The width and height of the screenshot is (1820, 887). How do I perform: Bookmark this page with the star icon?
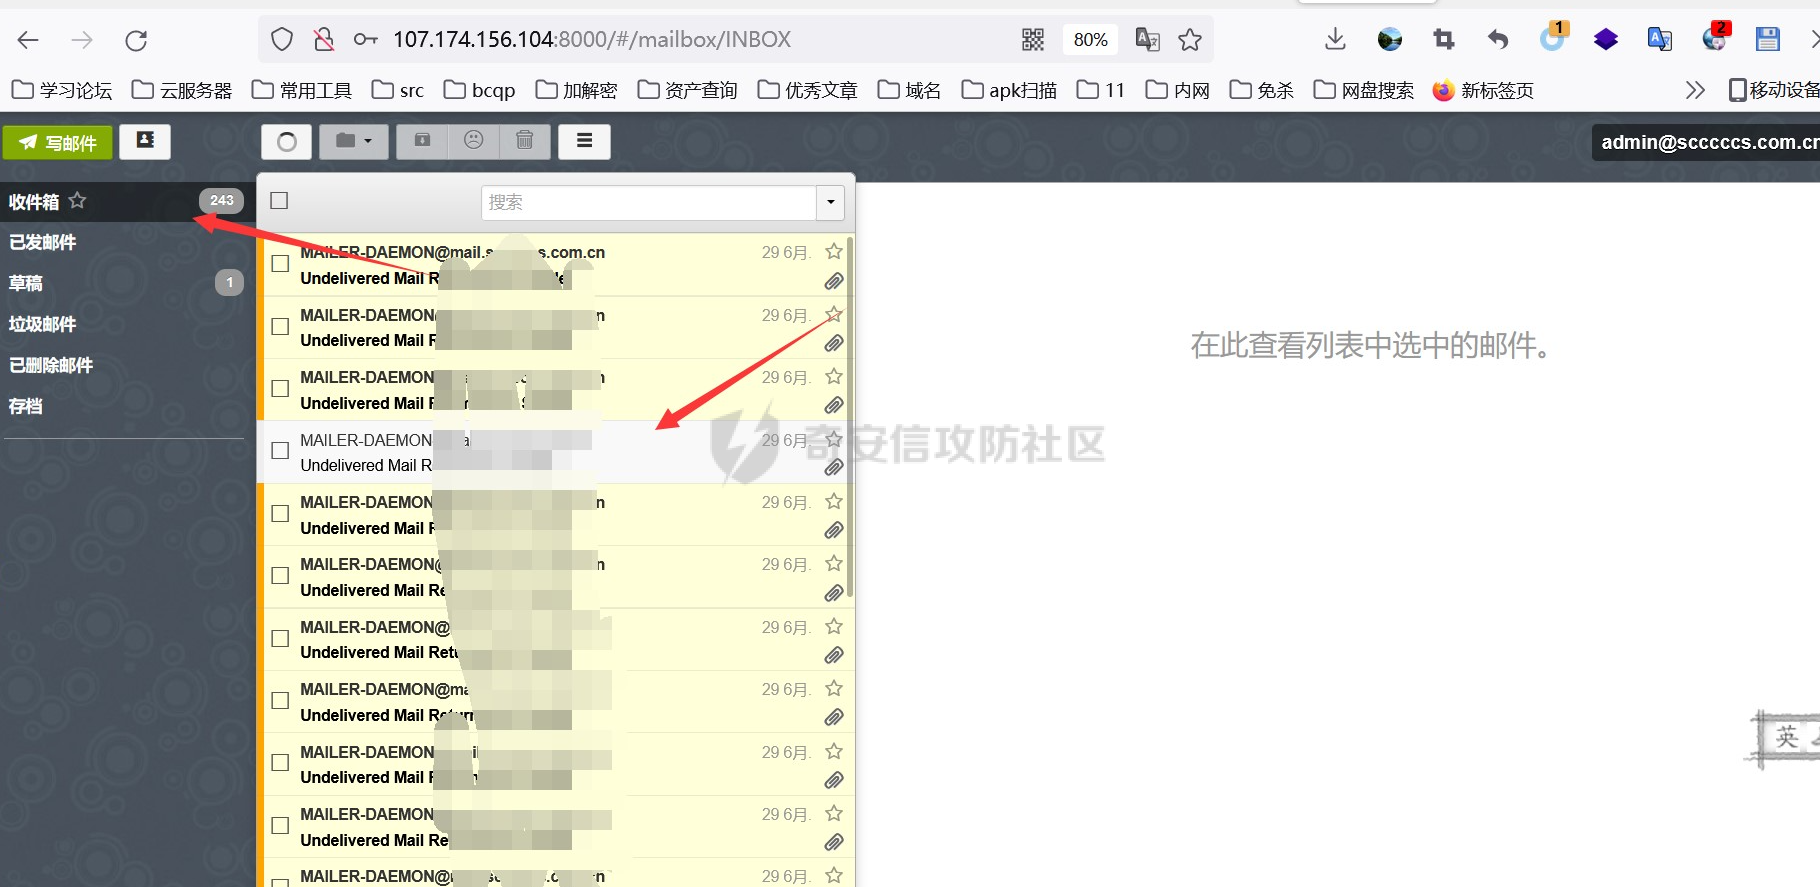click(1190, 40)
